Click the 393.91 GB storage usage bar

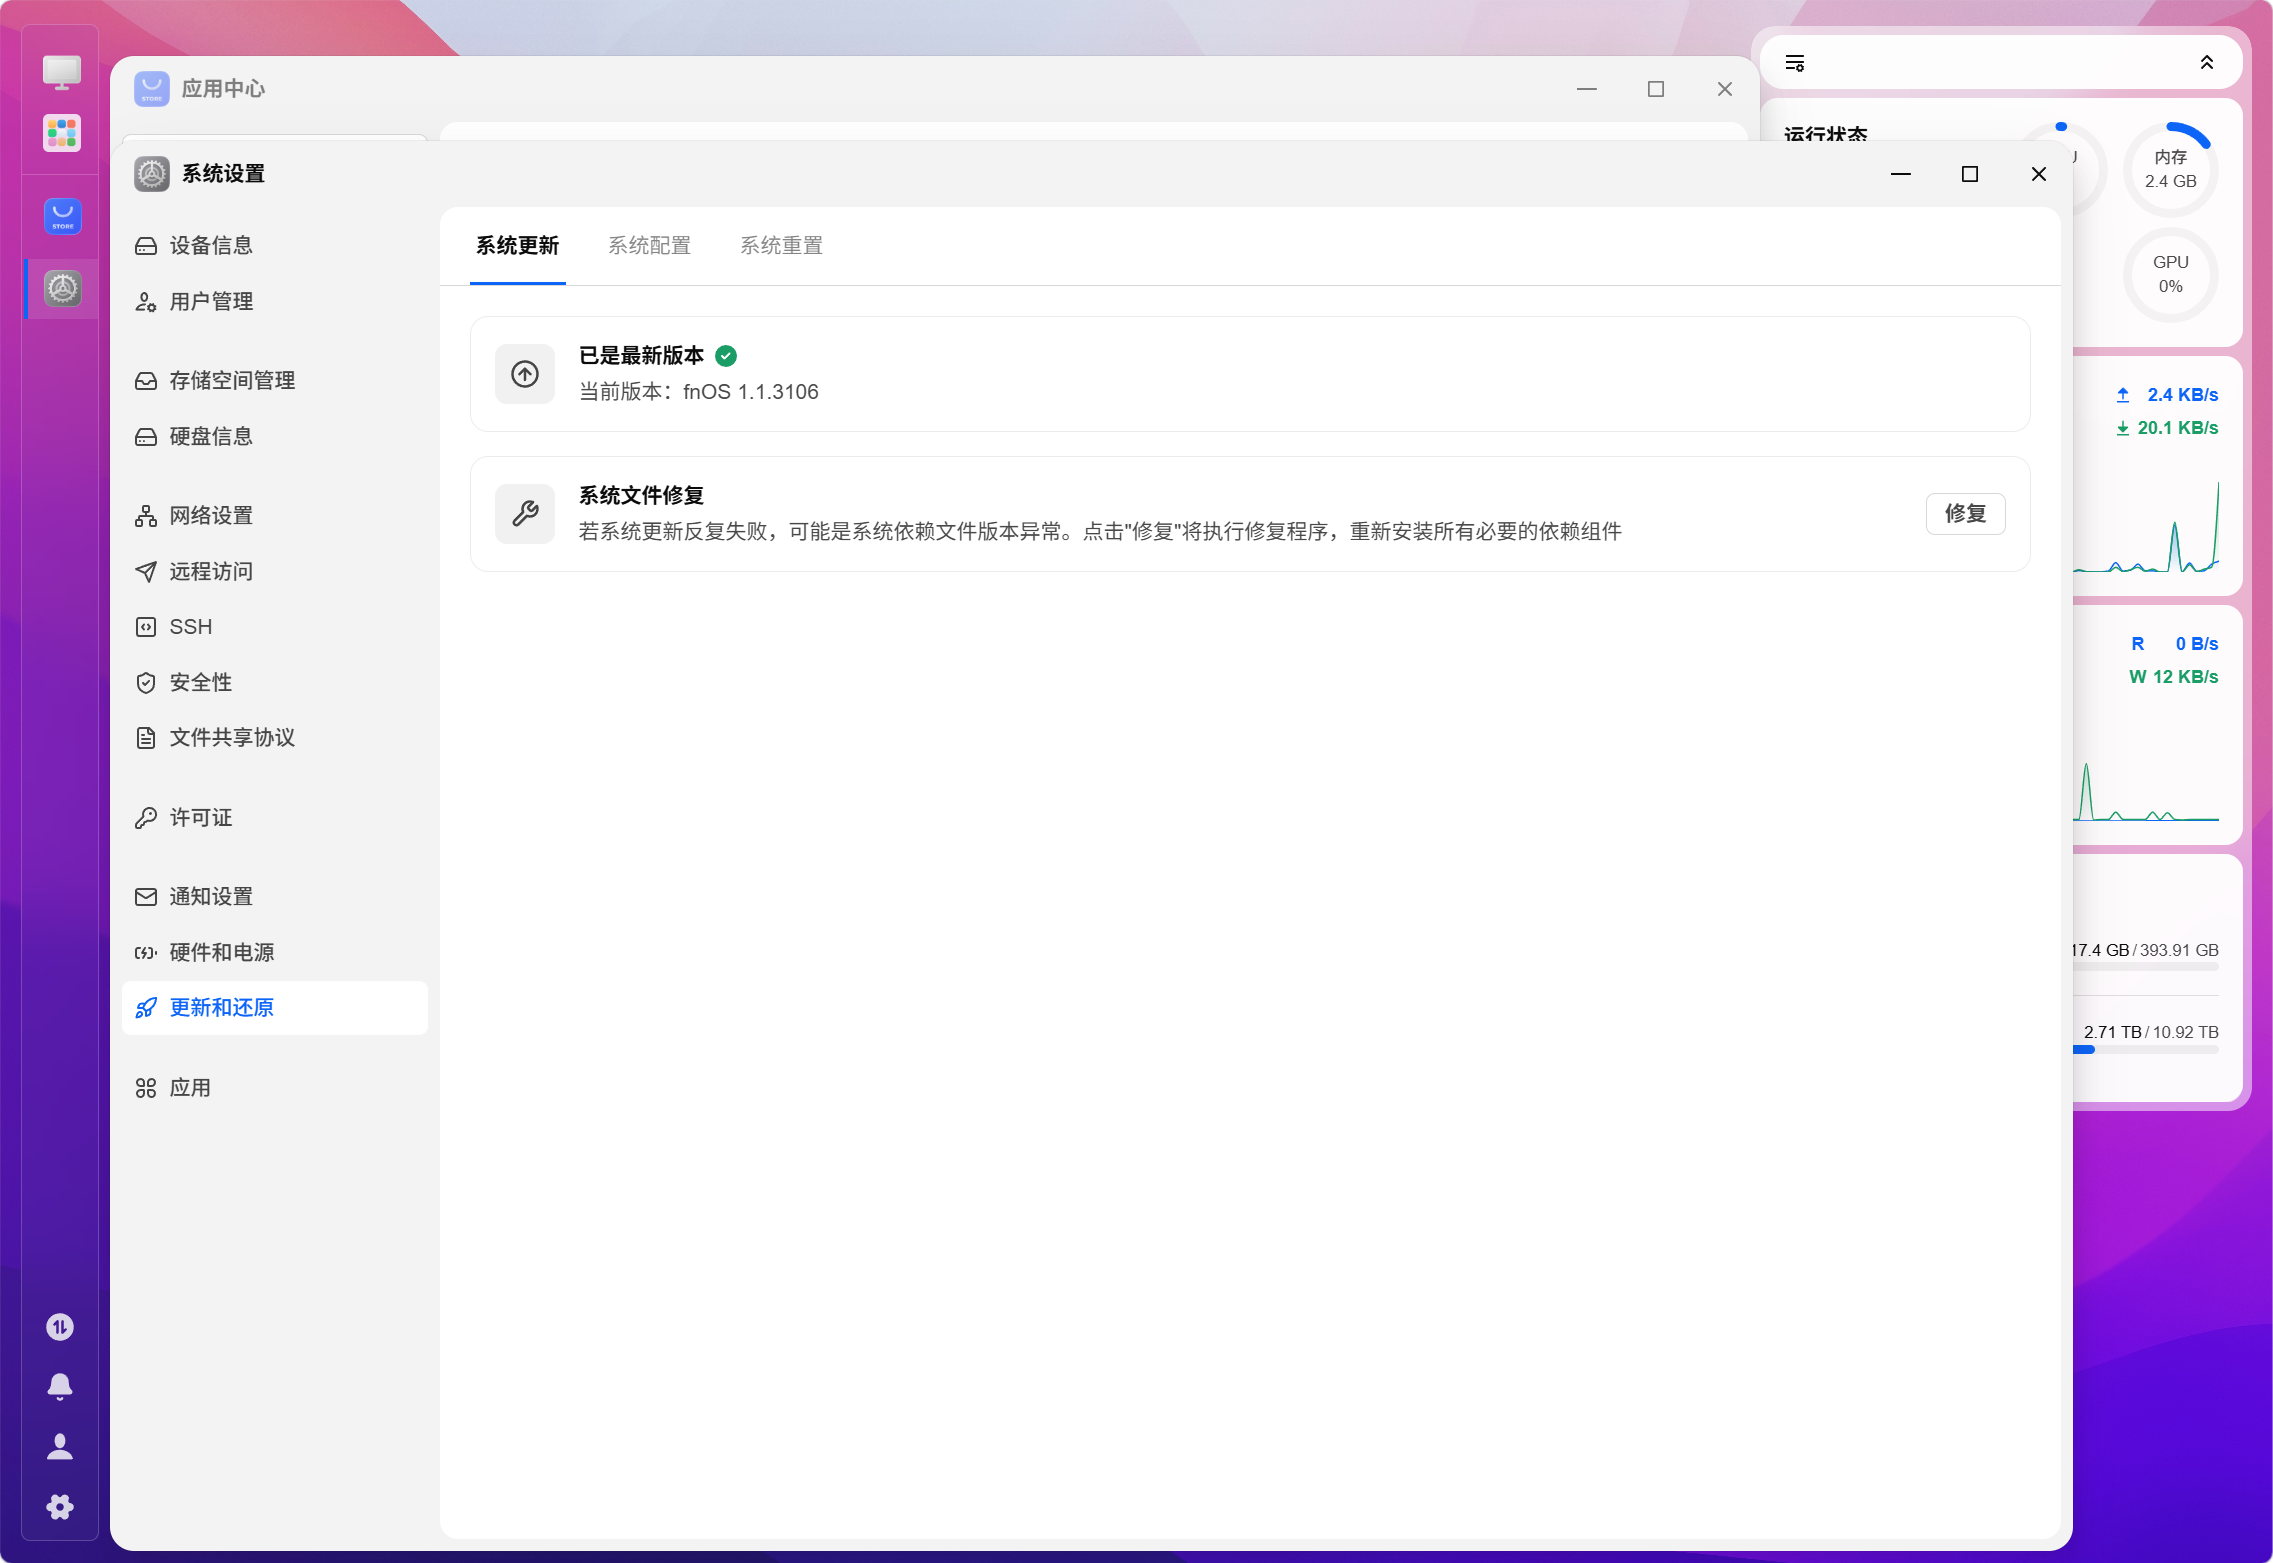click(2146, 968)
